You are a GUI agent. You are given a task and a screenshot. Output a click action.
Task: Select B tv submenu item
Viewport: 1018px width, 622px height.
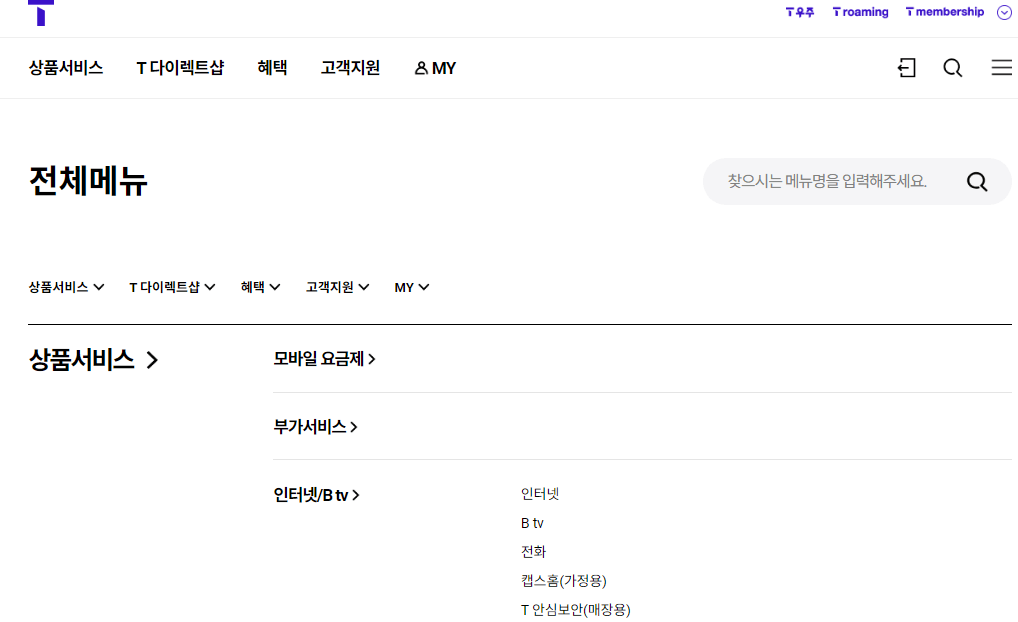coord(532,523)
